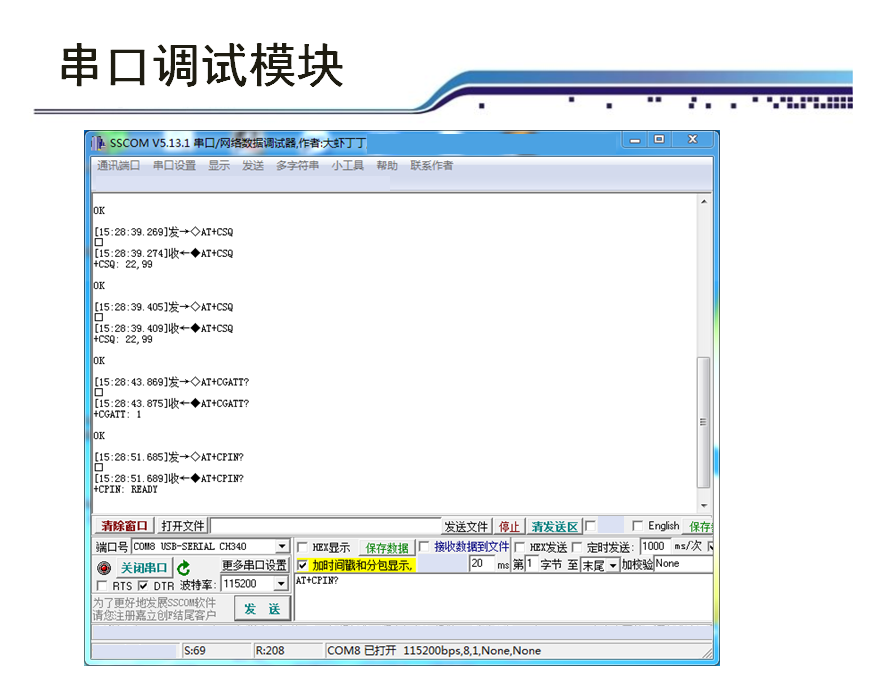Enable HEX发送 checkbox

click(520, 547)
